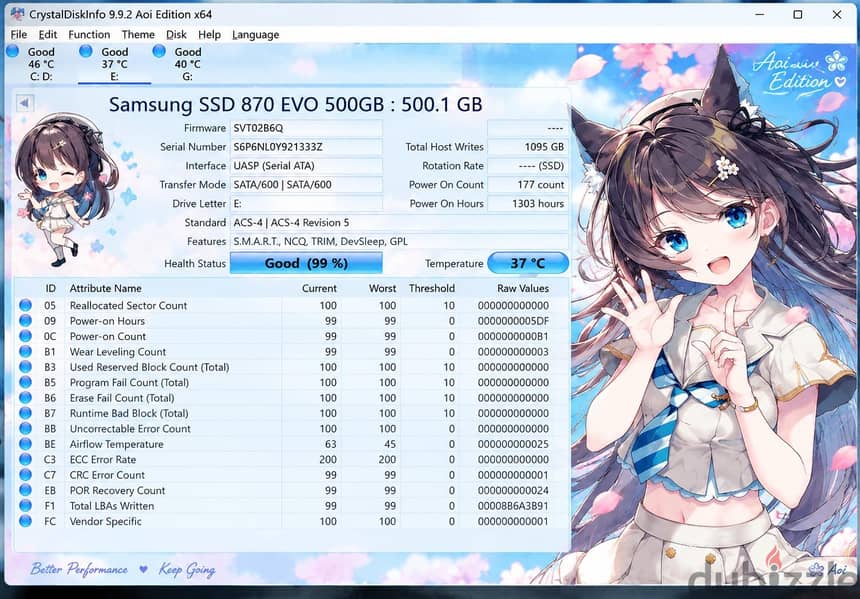Click the status orb for Power-on Hours
860x599 pixels.
pos(25,320)
